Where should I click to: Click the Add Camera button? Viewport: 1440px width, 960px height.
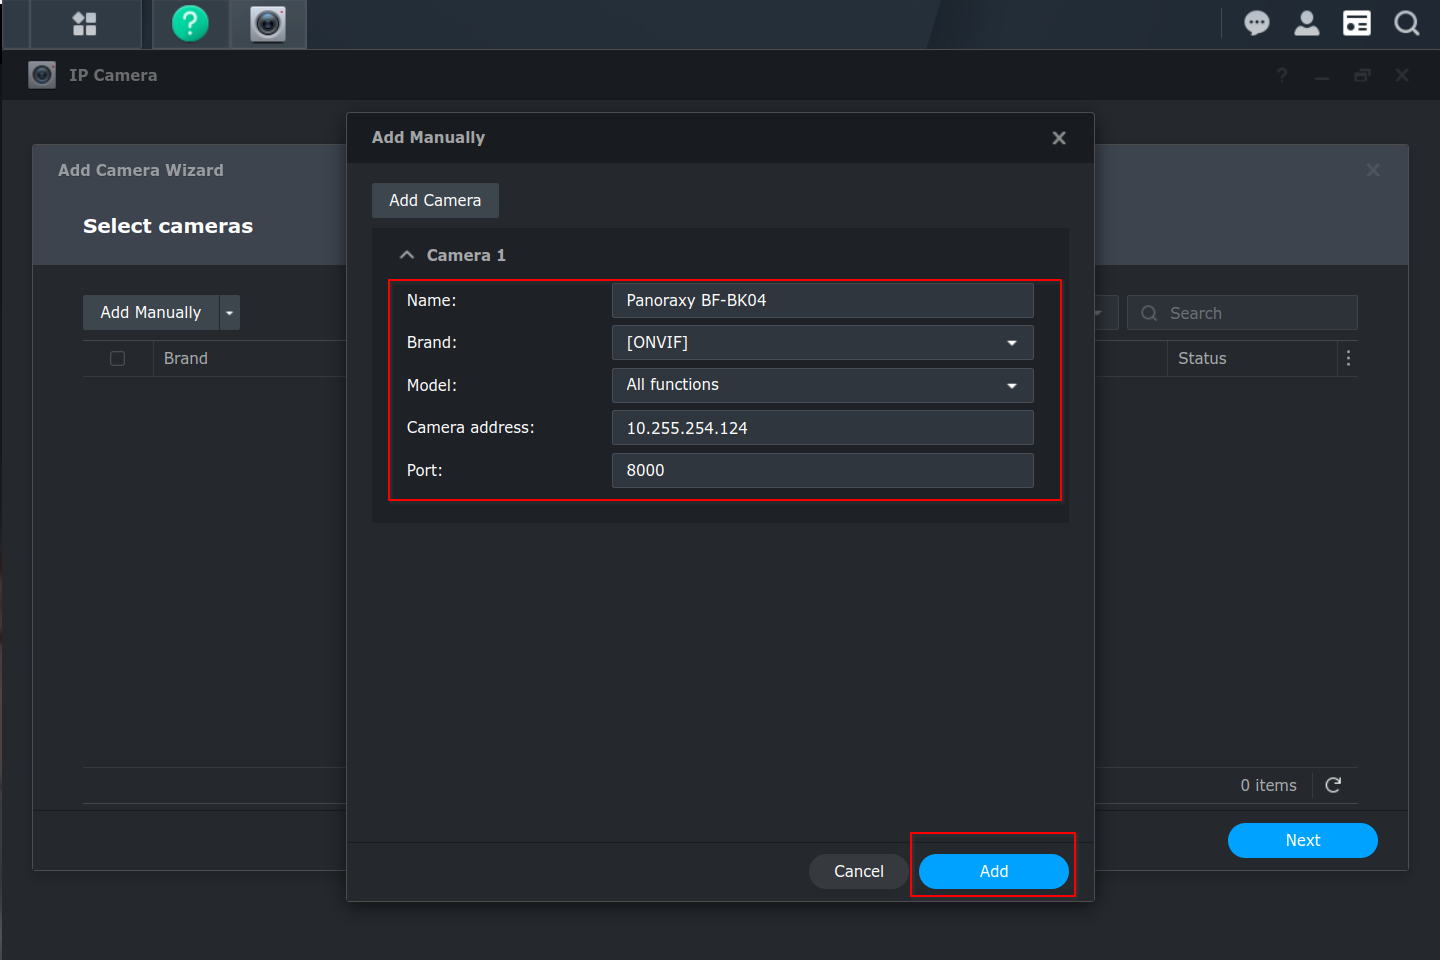pos(435,200)
